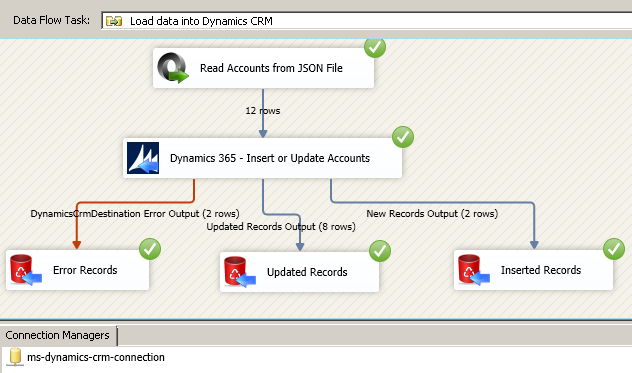Viewport: 632px width, 373px height.
Task: Click success checkmark on Updated Records
Action: (x=380, y=251)
